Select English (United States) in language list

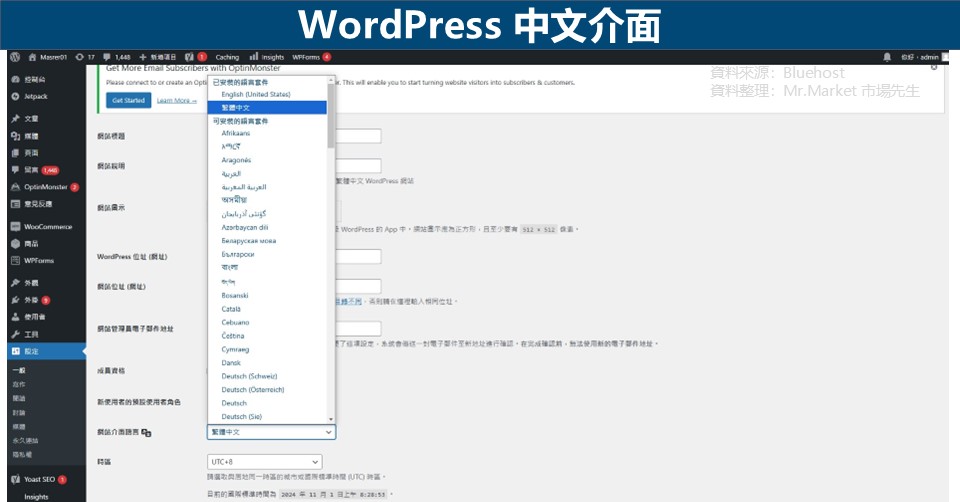coord(256,94)
